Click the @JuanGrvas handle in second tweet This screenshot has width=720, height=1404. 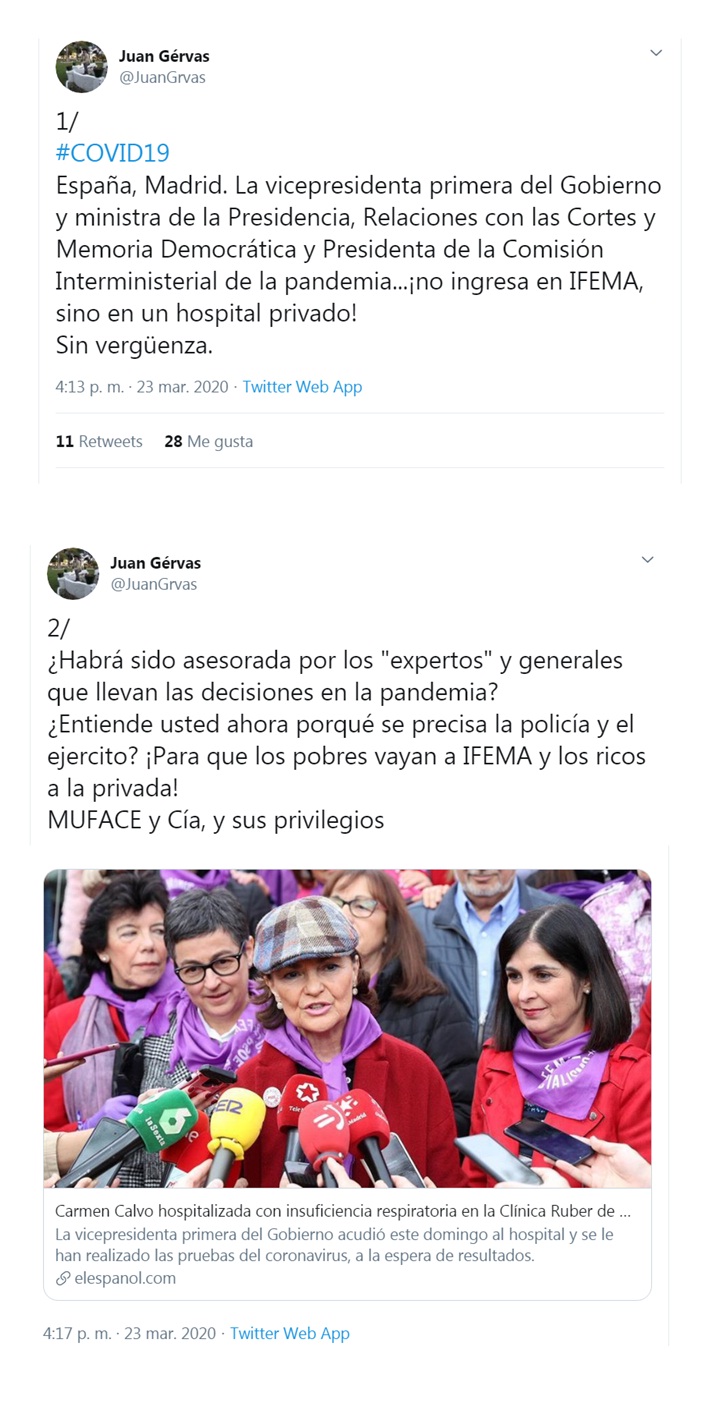click(154, 584)
